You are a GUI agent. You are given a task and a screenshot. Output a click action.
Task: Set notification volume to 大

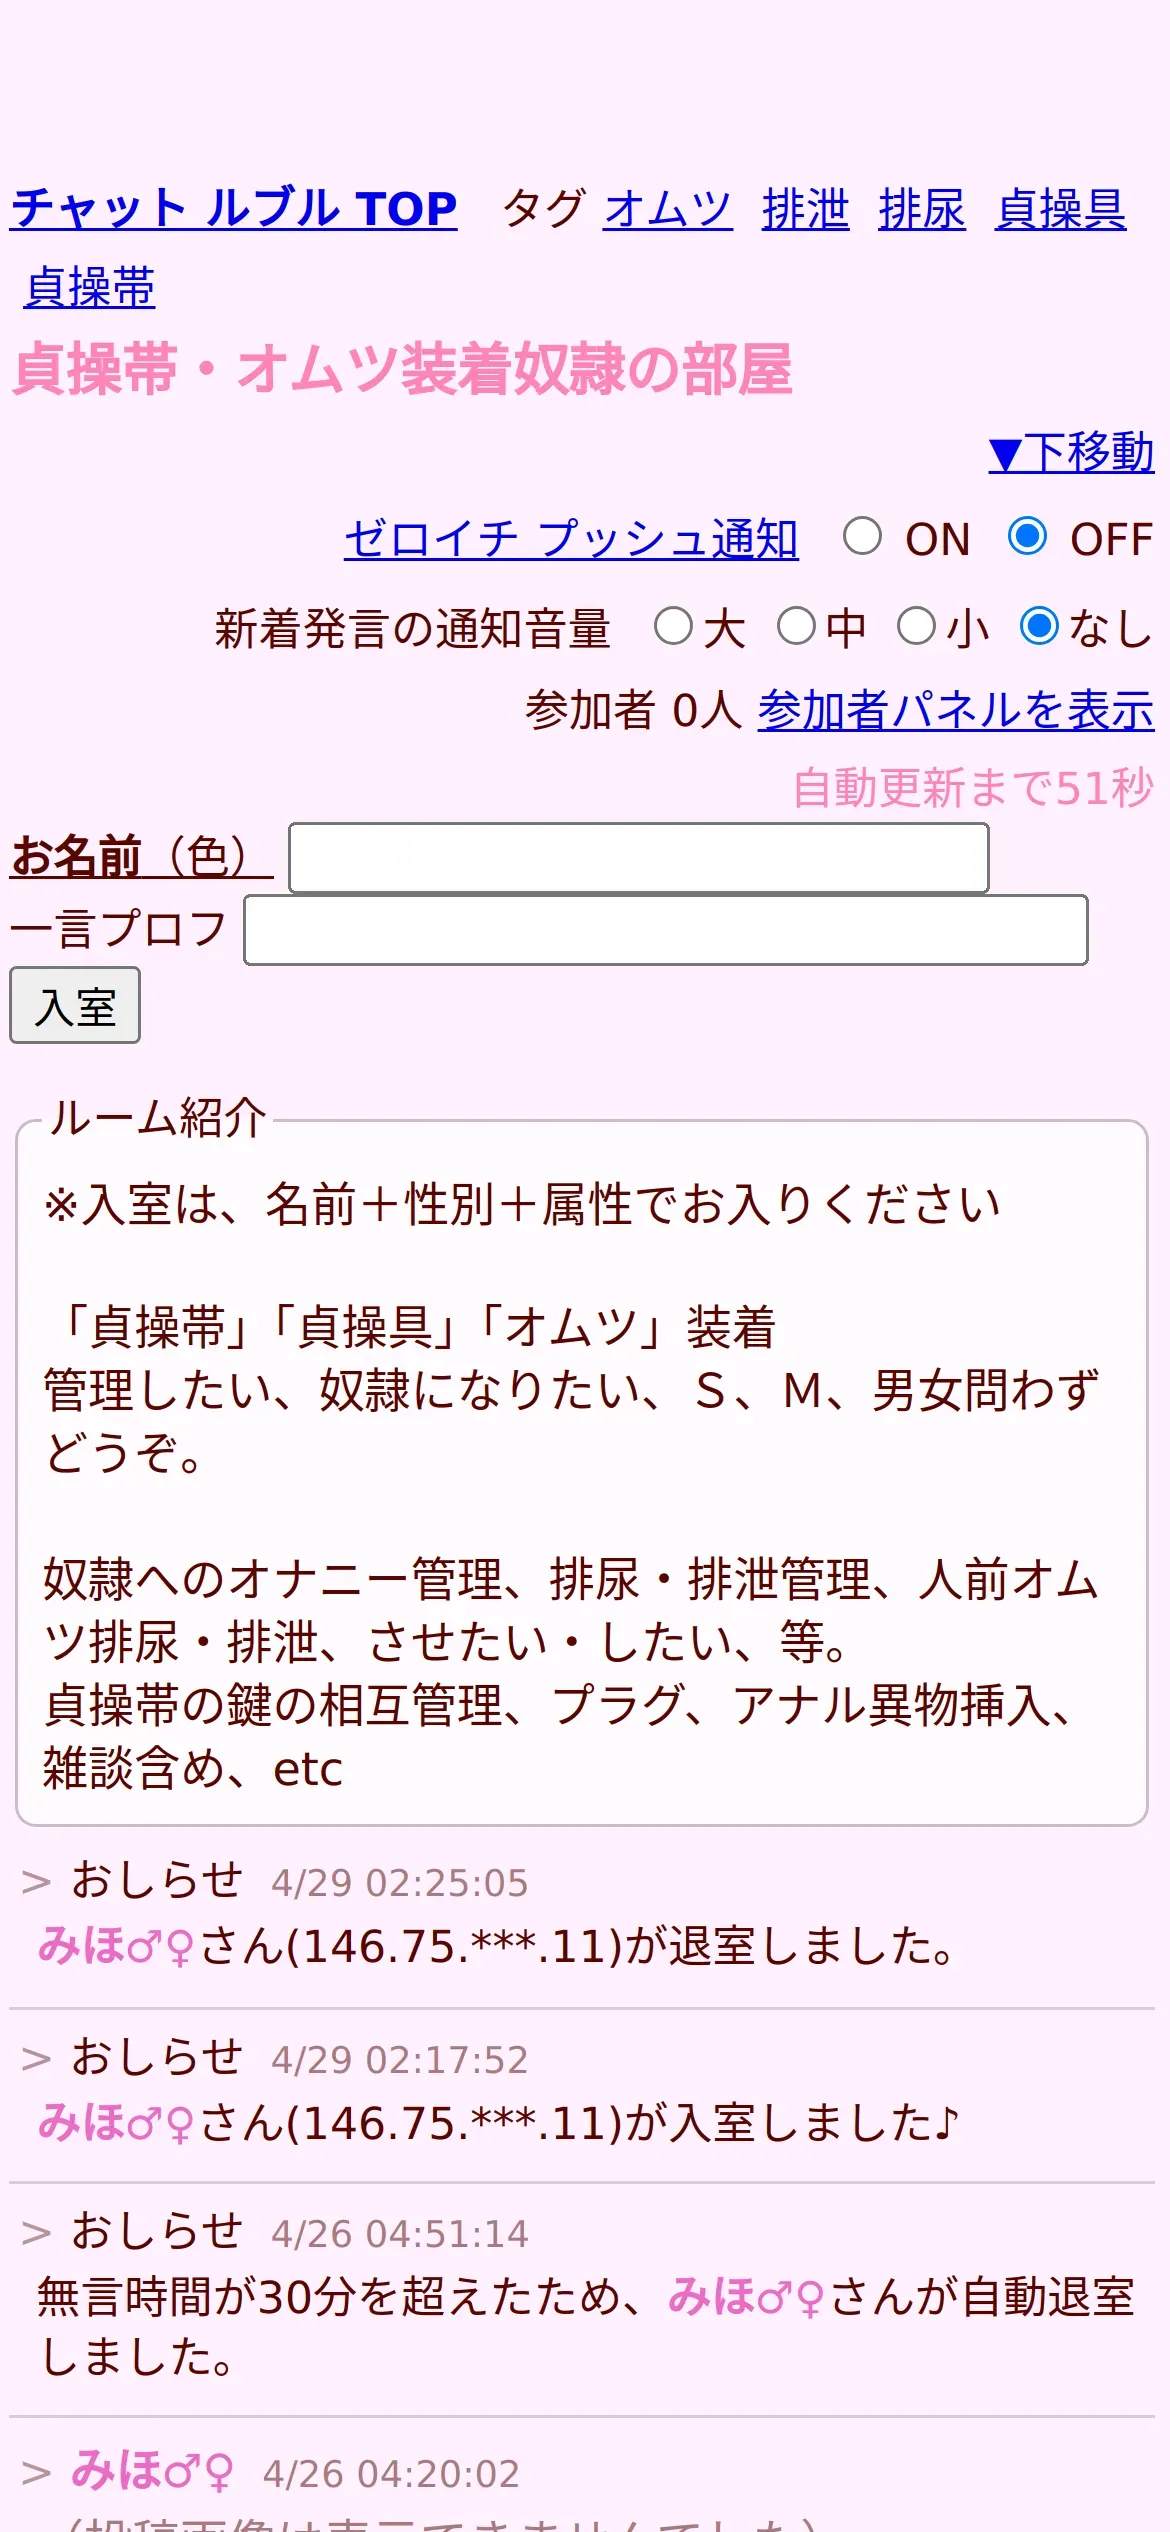673,627
